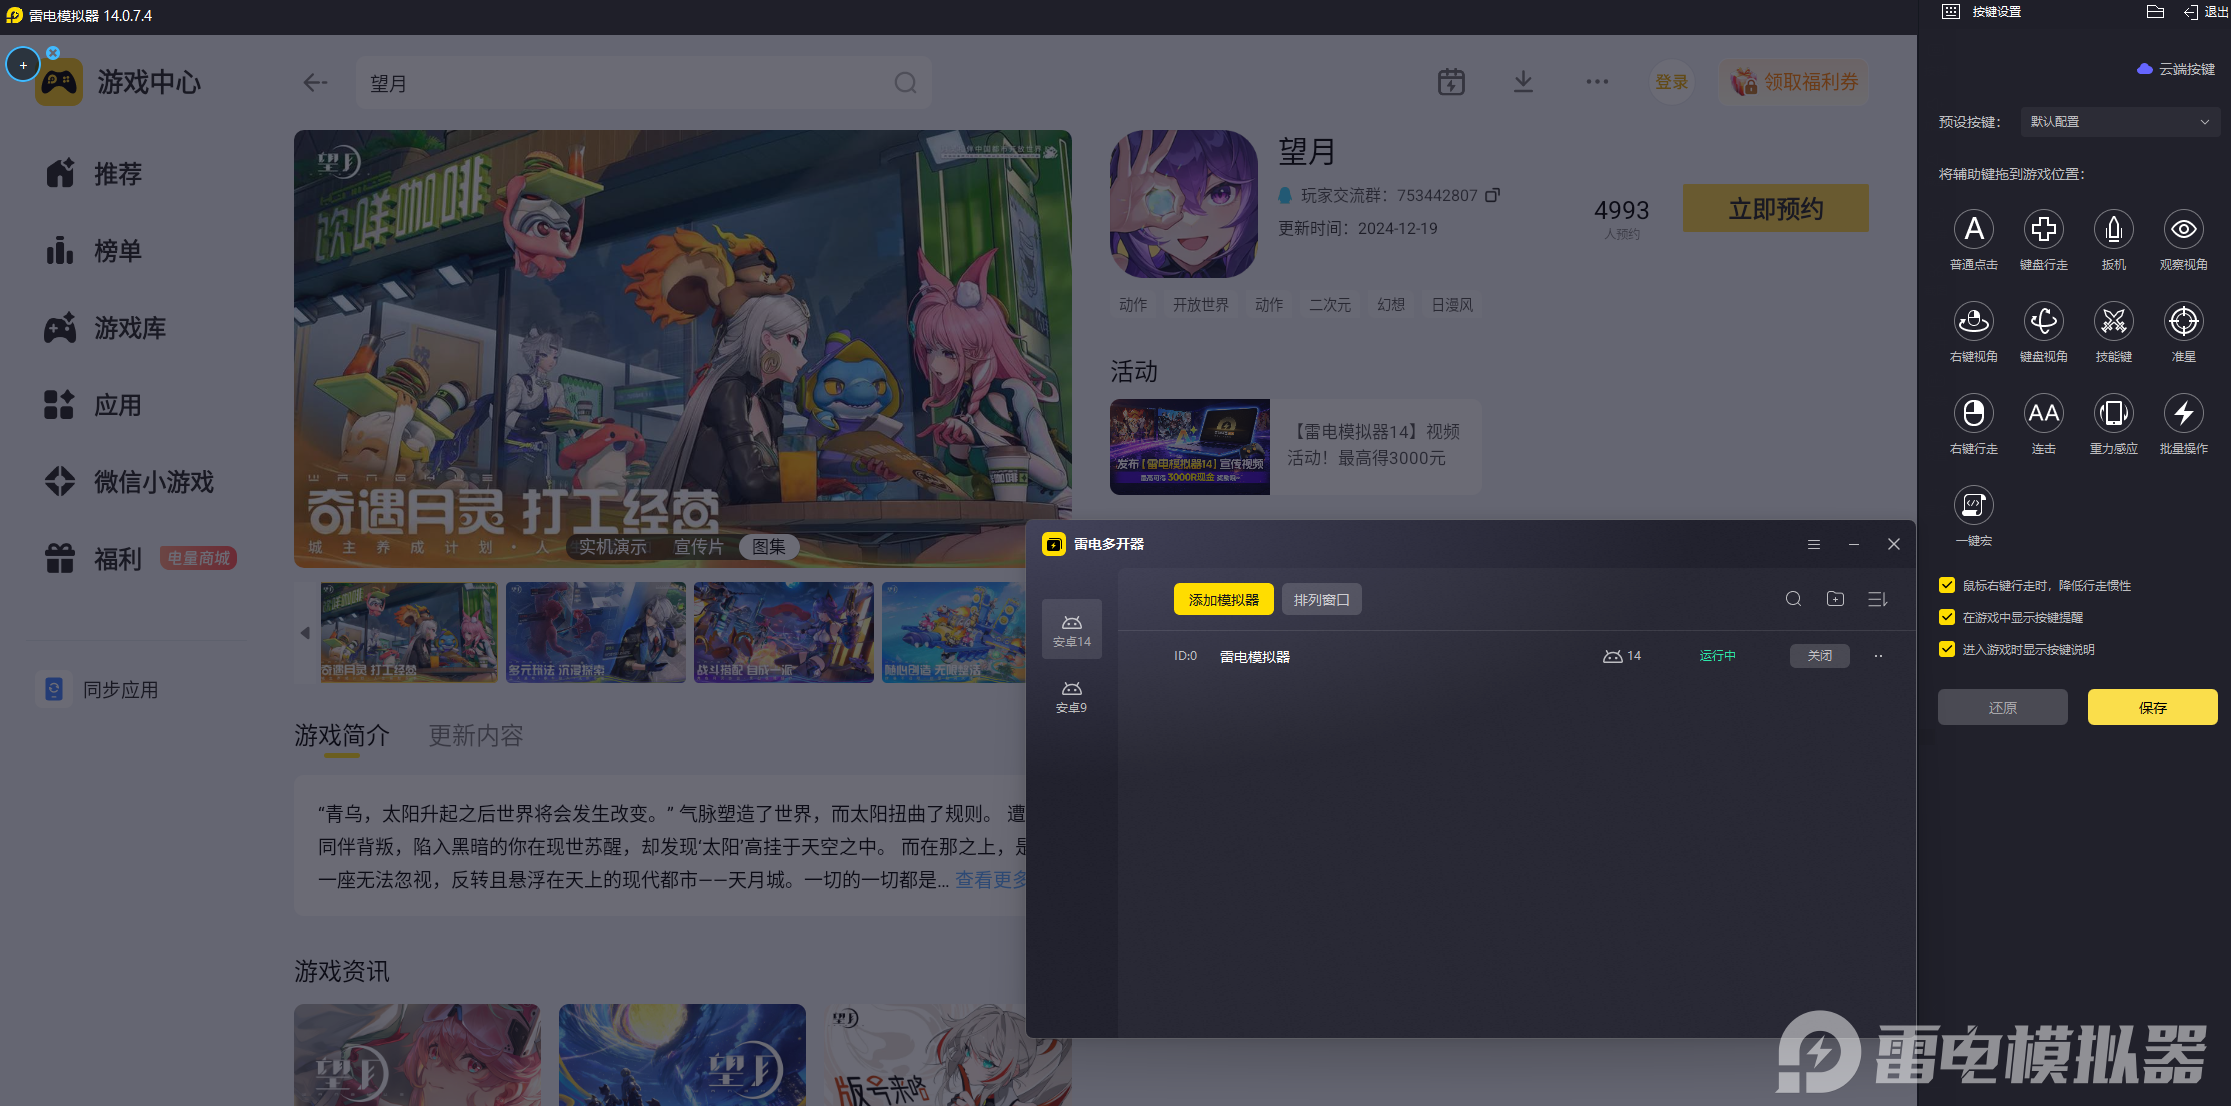Click the 退出 exit button
This screenshot has width=2231, height=1106.
(x=2207, y=12)
